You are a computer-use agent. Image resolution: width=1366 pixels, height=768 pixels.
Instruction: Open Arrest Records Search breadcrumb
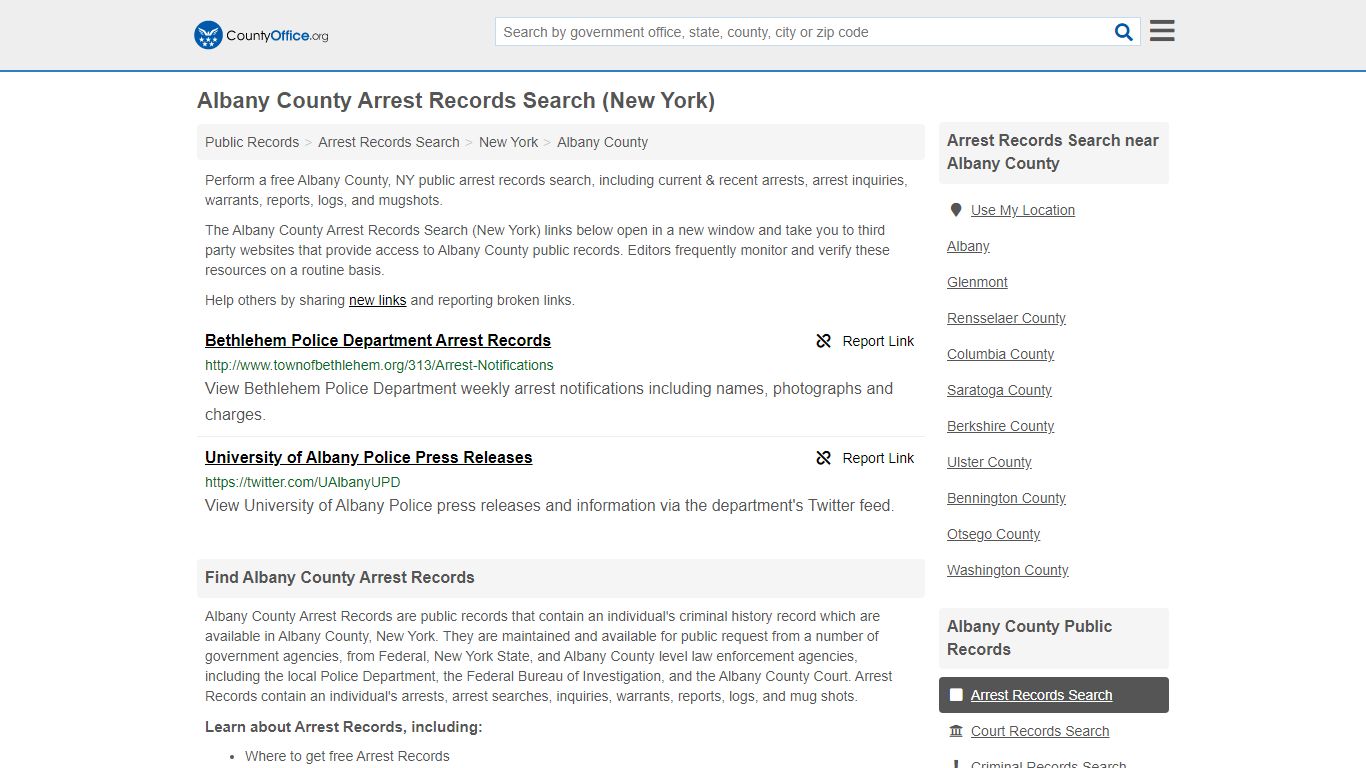pyautogui.click(x=389, y=142)
